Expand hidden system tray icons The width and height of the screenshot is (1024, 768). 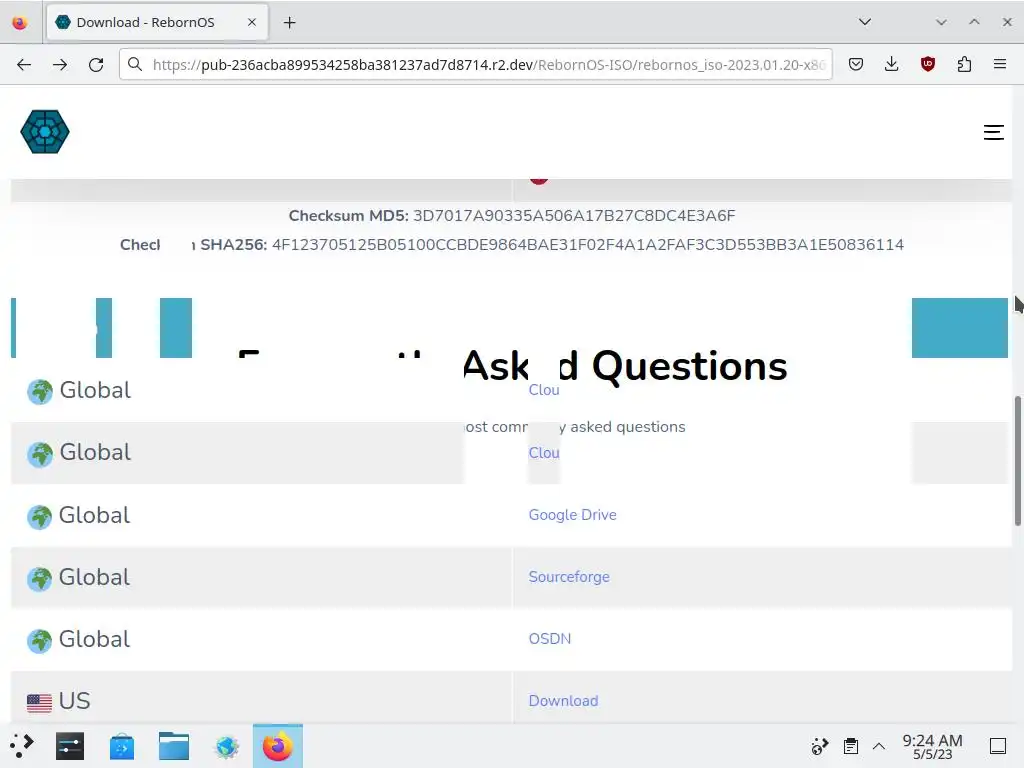tap(879, 746)
